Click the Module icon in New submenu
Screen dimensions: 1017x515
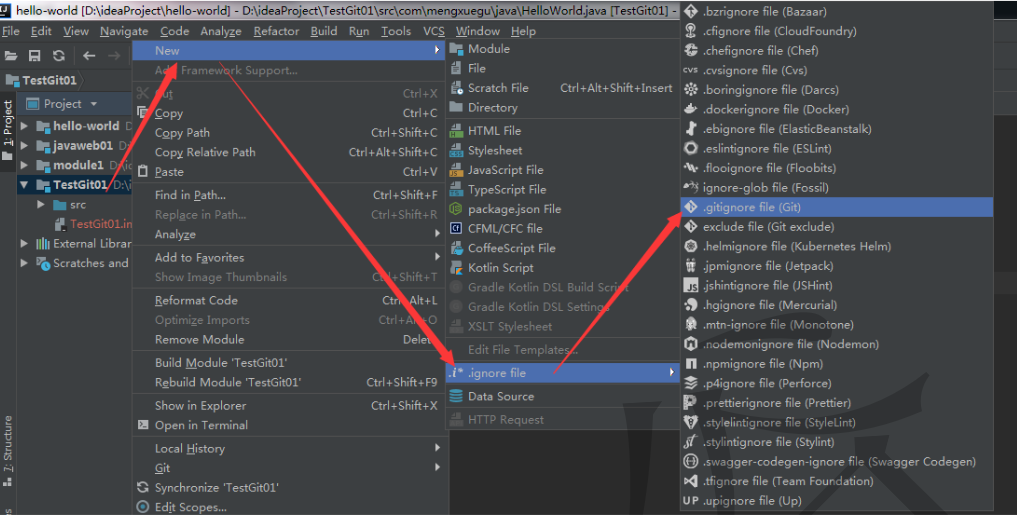tap(457, 49)
